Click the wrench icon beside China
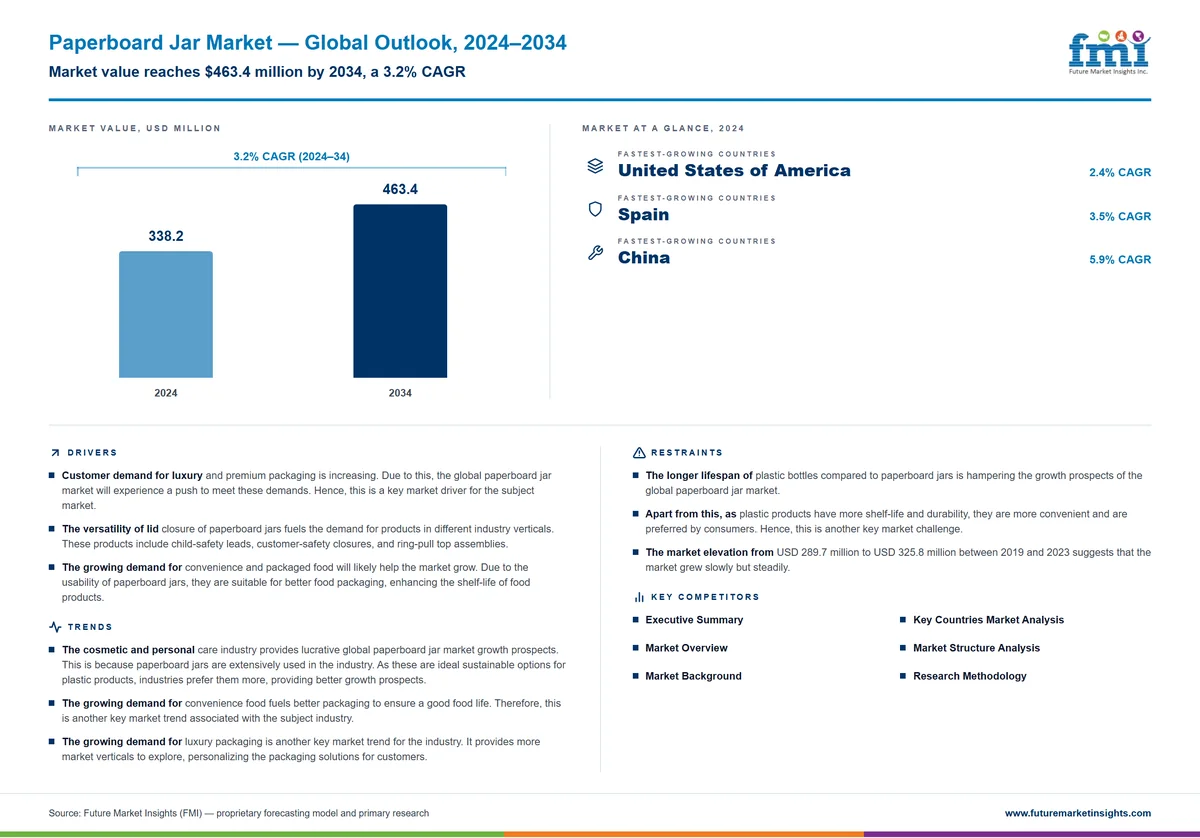 594,253
